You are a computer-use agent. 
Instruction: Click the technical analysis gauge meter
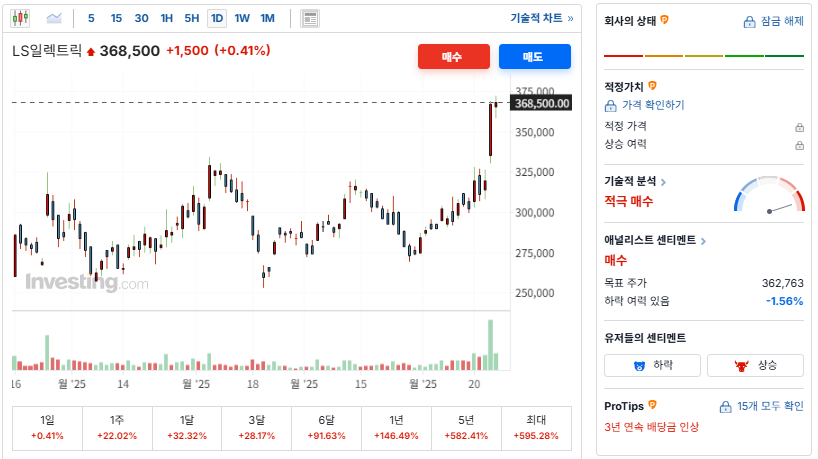(769, 195)
